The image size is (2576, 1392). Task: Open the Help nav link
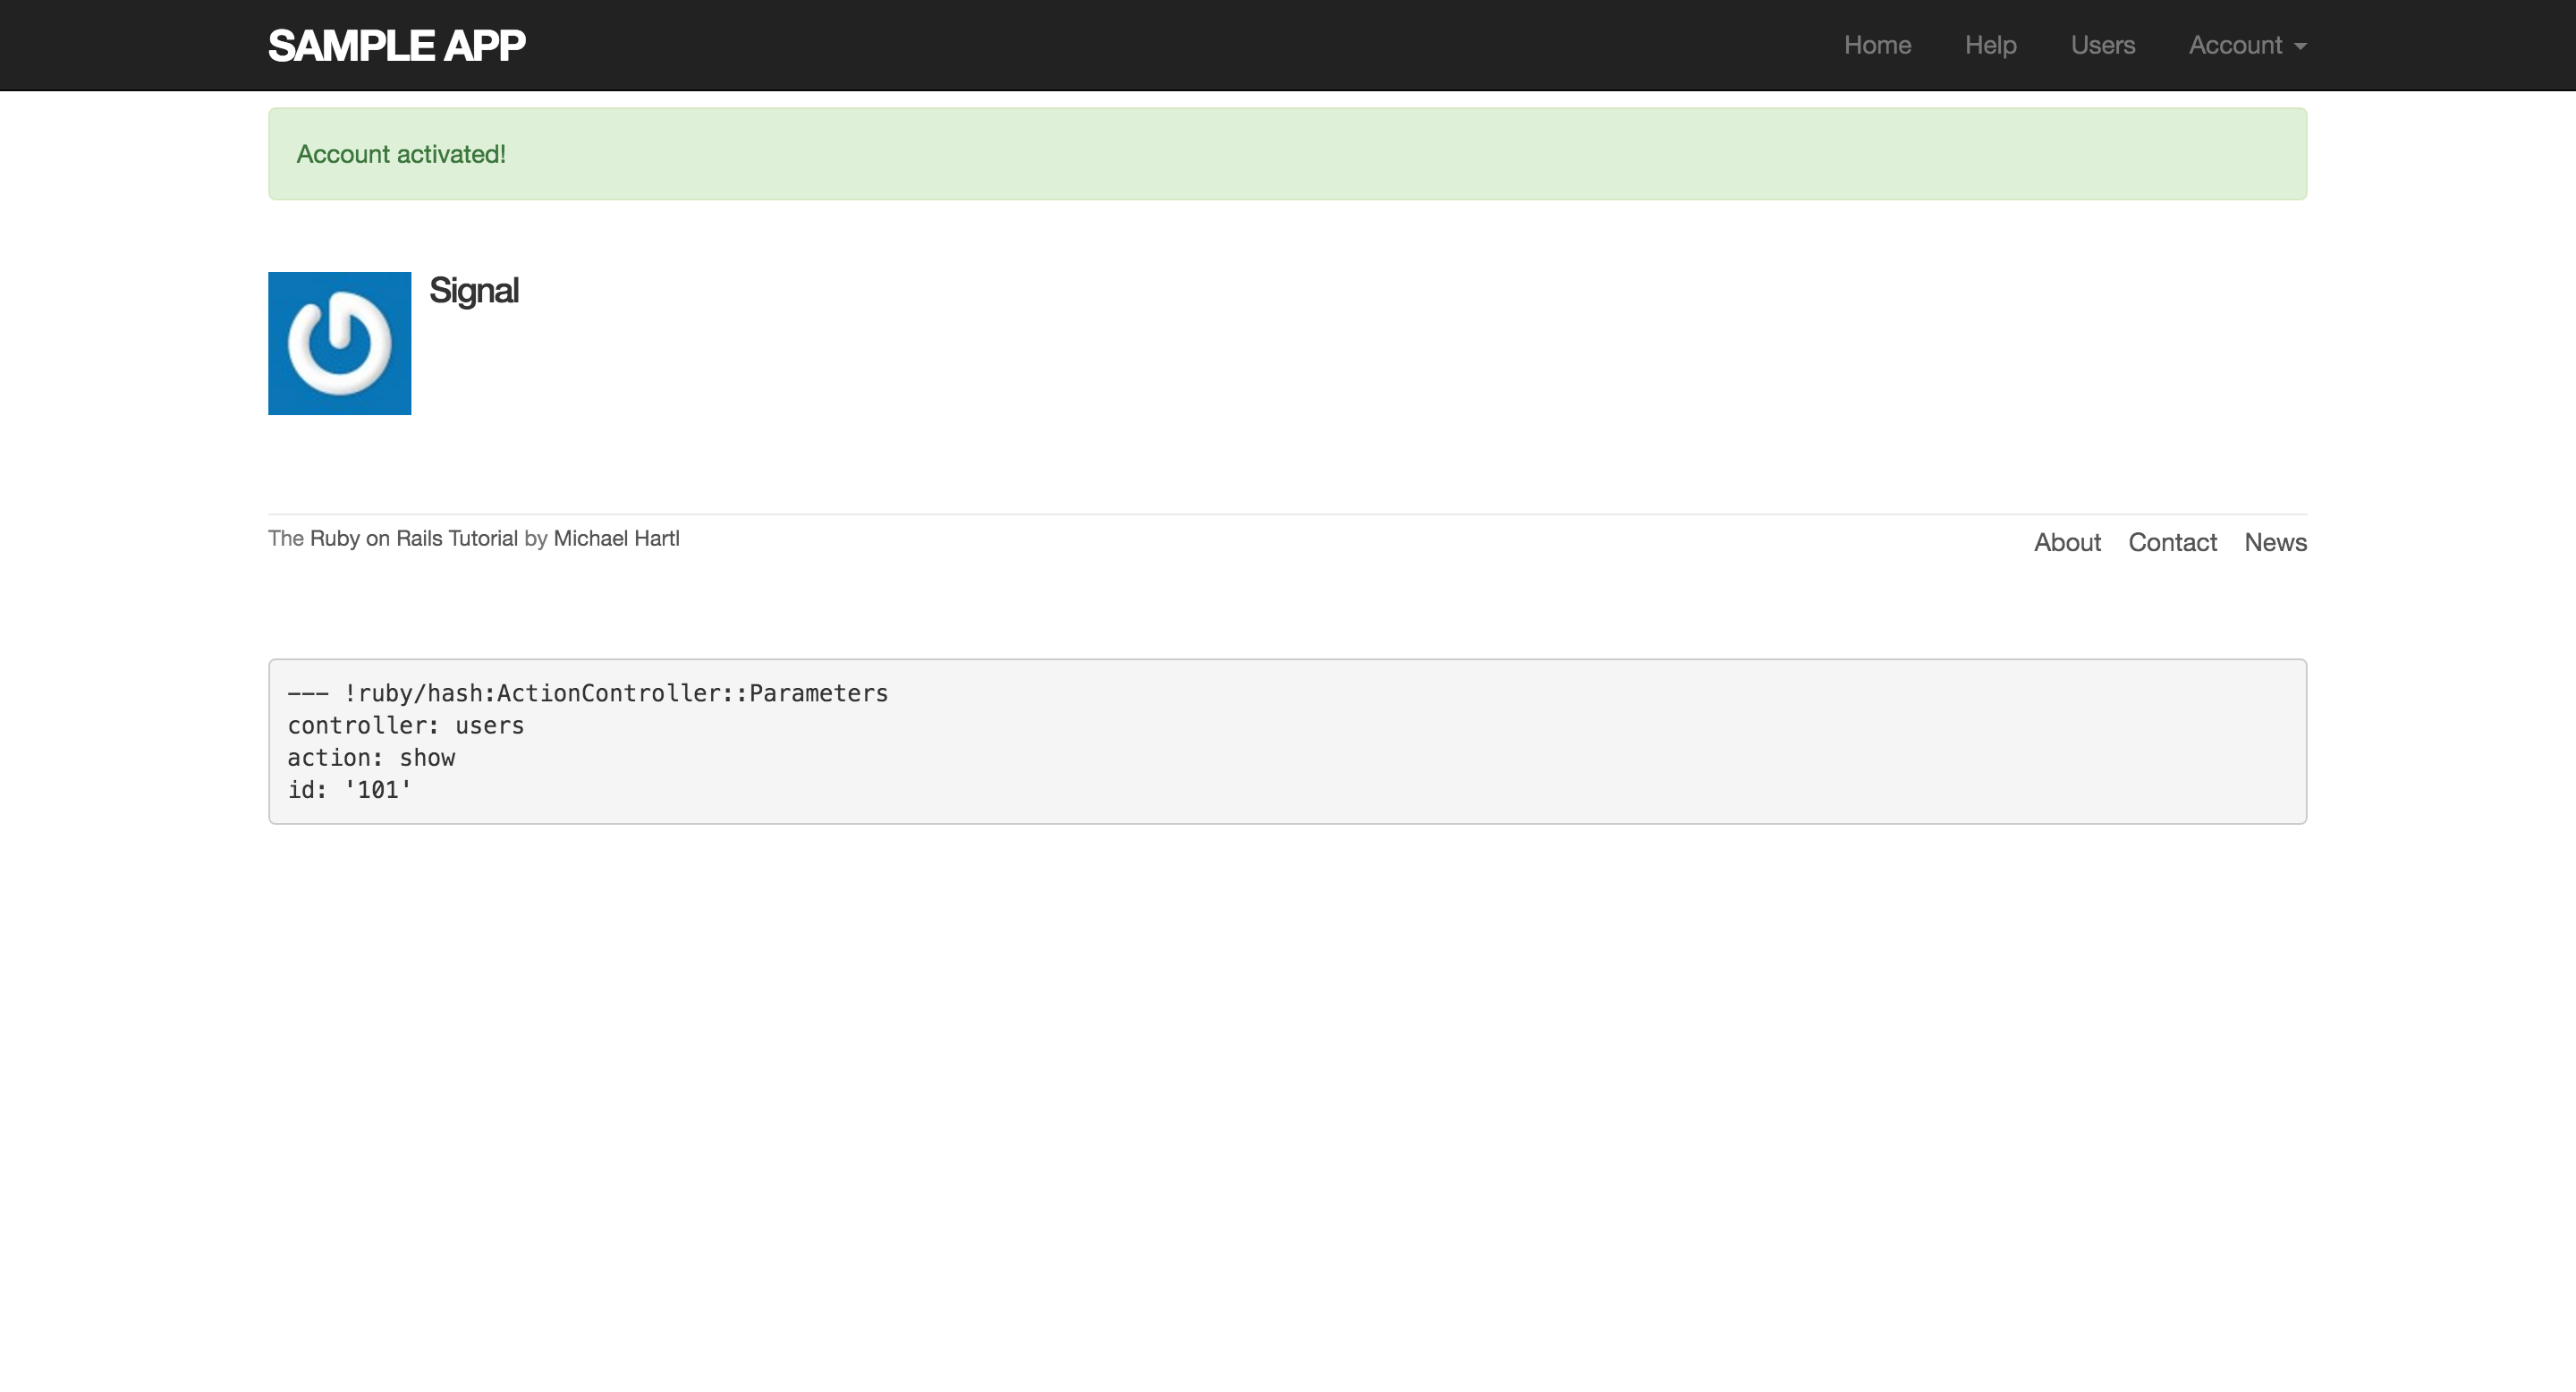tap(1990, 45)
